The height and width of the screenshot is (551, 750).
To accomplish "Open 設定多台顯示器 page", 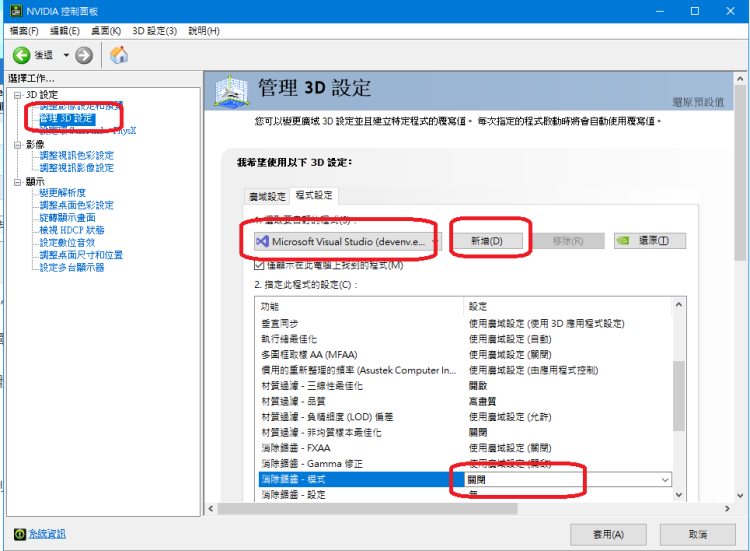I will point(72,267).
